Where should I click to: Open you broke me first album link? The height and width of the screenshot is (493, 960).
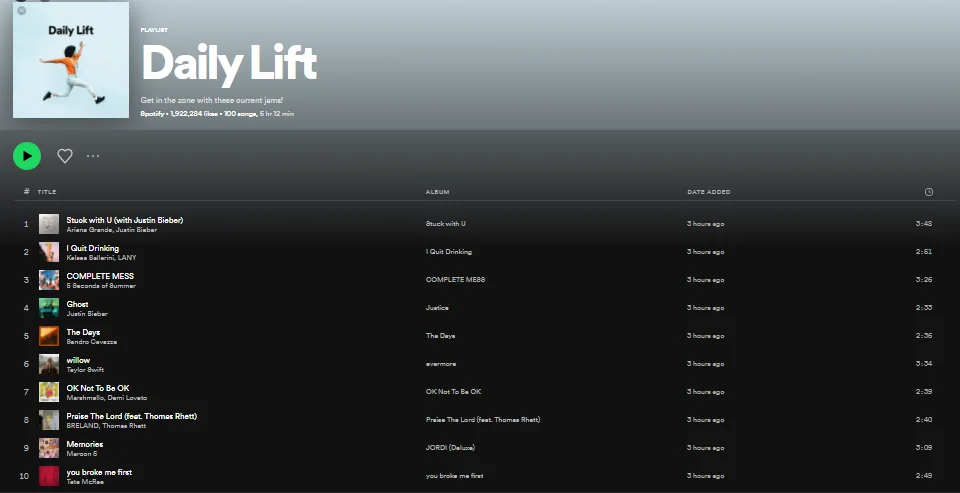point(454,476)
